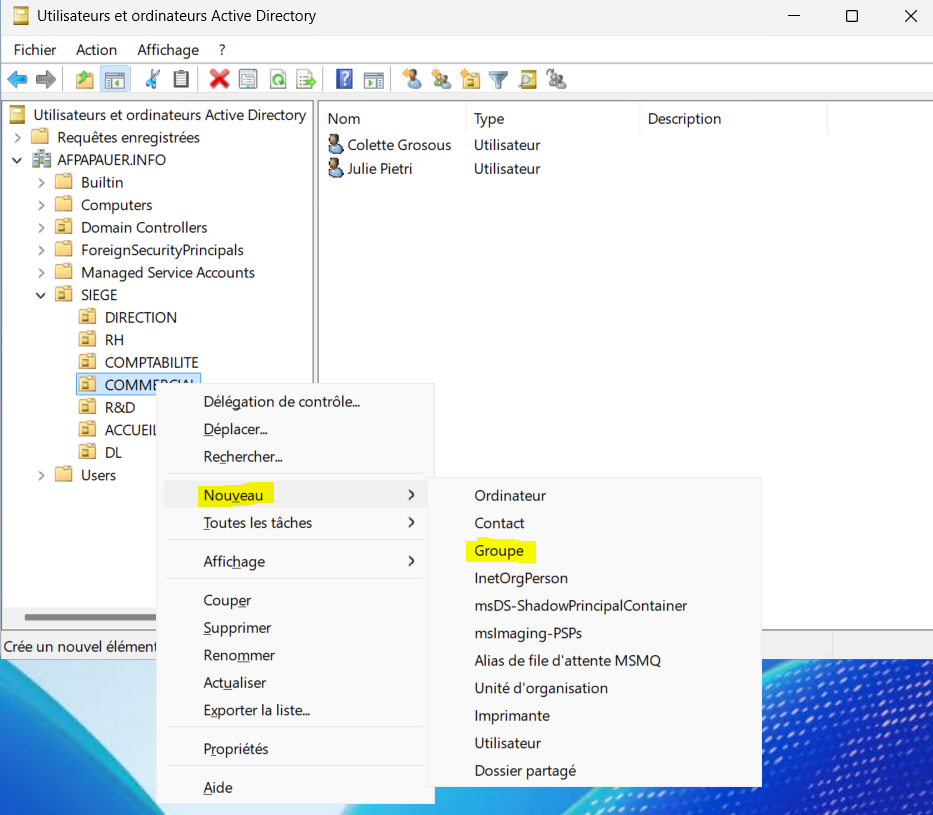Collapse the AFPAPAUER.INFO domain node
Image resolution: width=933 pixels, height=815 pixels.
coord(17,160)
